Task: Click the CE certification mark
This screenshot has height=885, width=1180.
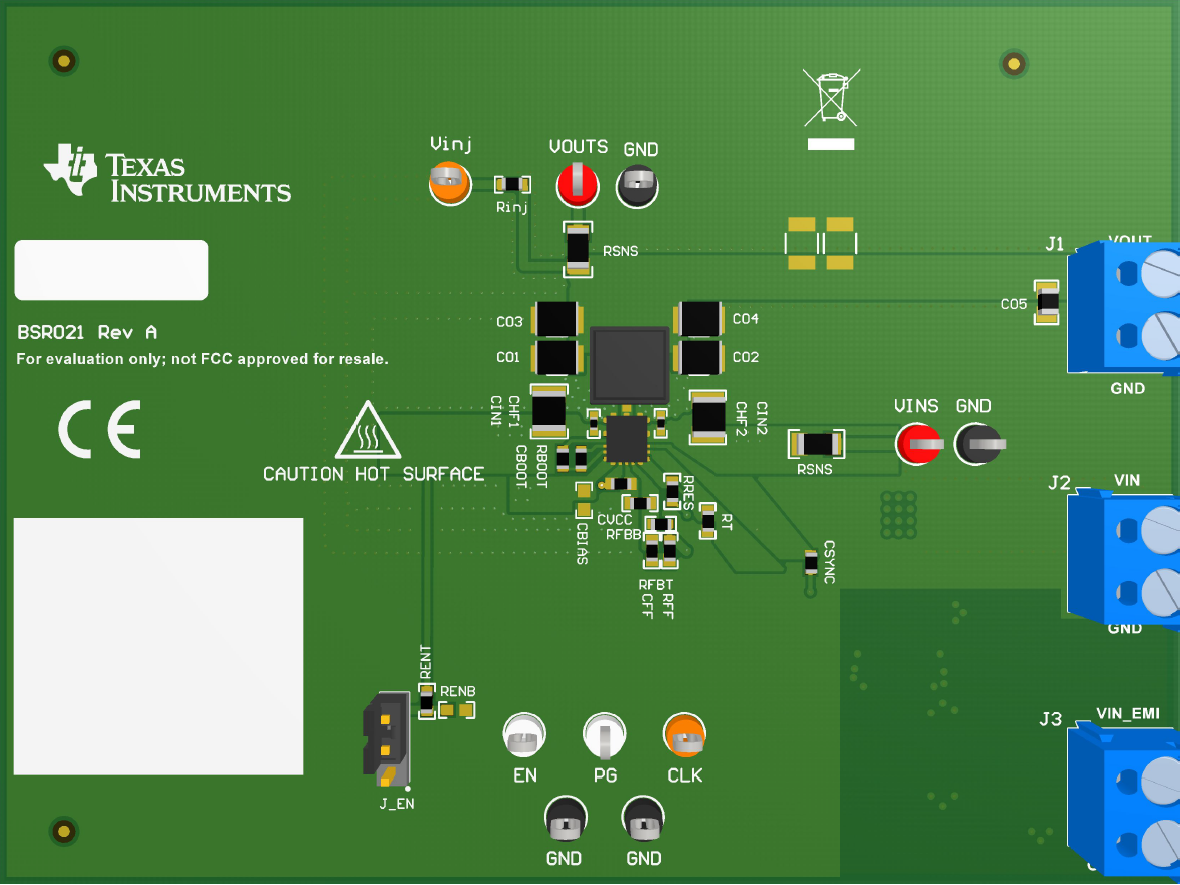Action: tap(98, 430)
